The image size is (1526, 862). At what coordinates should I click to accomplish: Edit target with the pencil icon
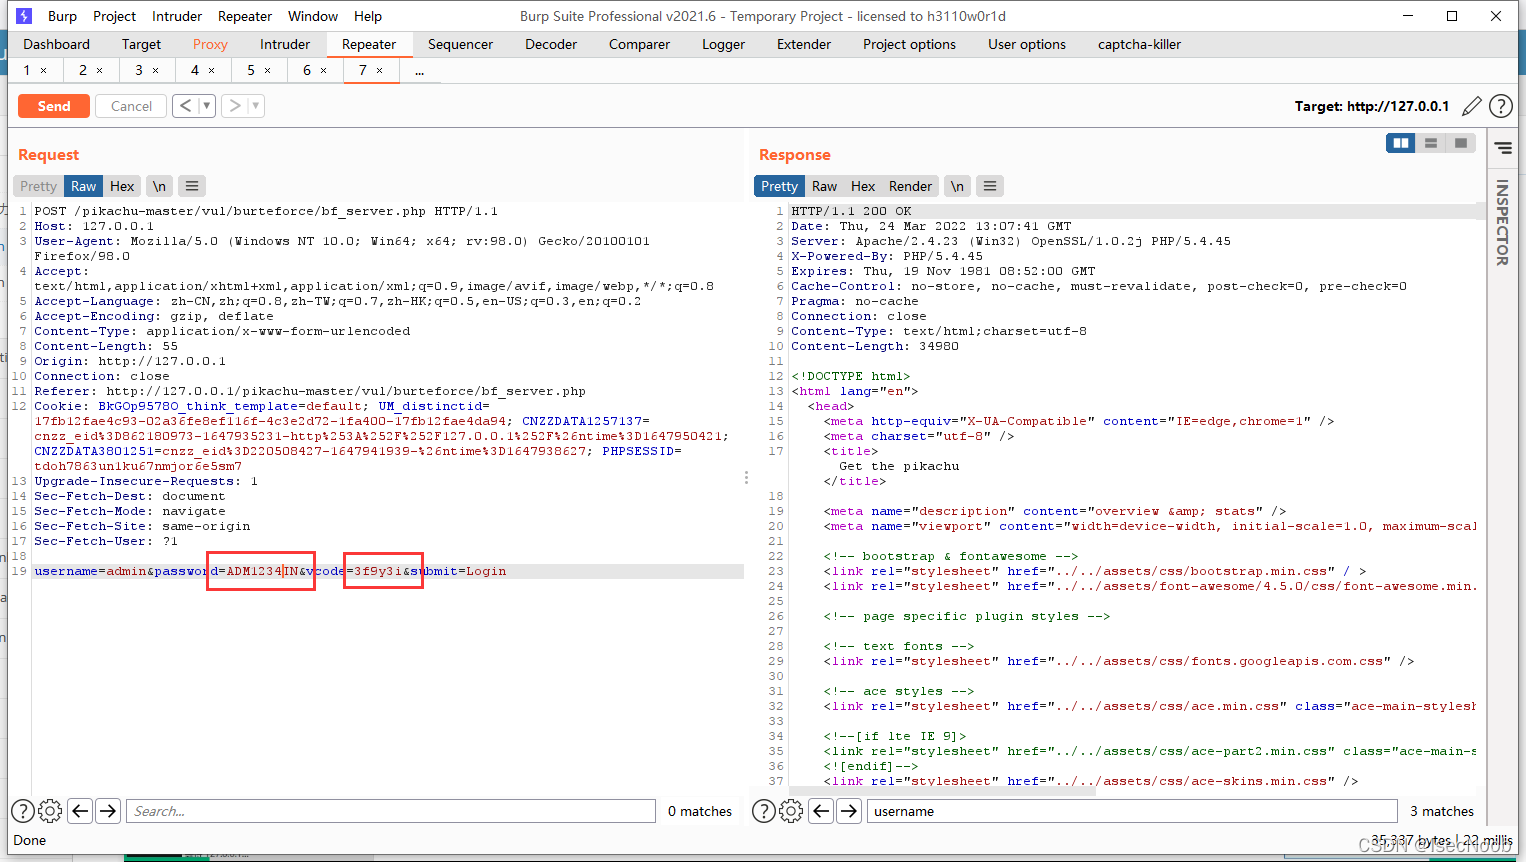[x=1471, y=106]
